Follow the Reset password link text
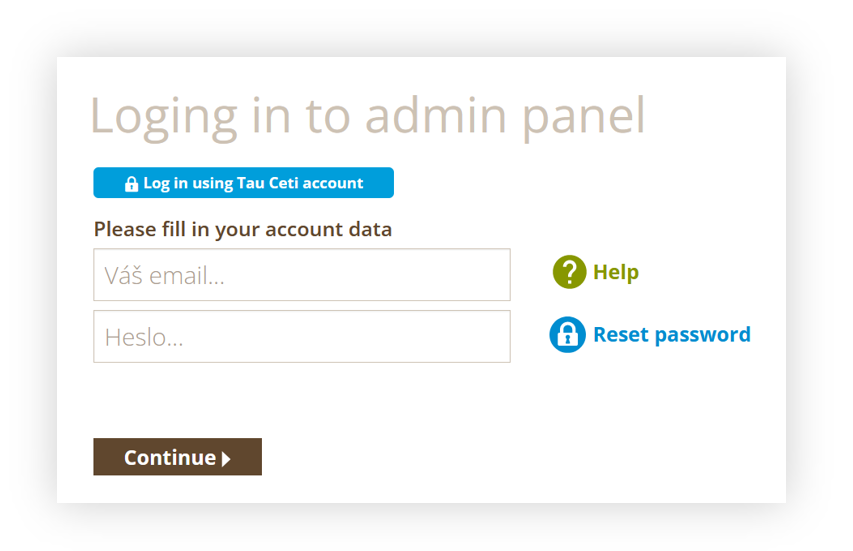 (672, 334)
